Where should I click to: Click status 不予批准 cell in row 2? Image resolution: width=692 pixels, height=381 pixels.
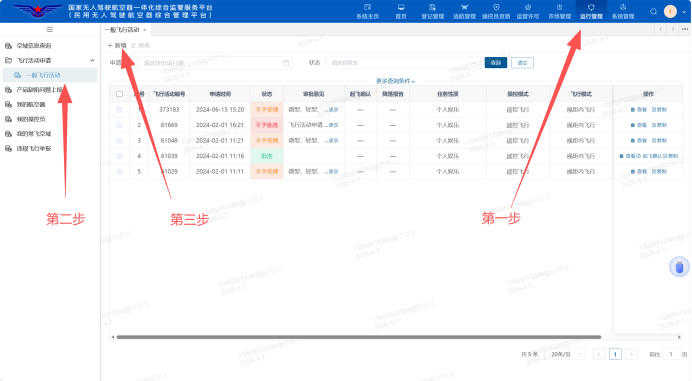click(267, 125)
